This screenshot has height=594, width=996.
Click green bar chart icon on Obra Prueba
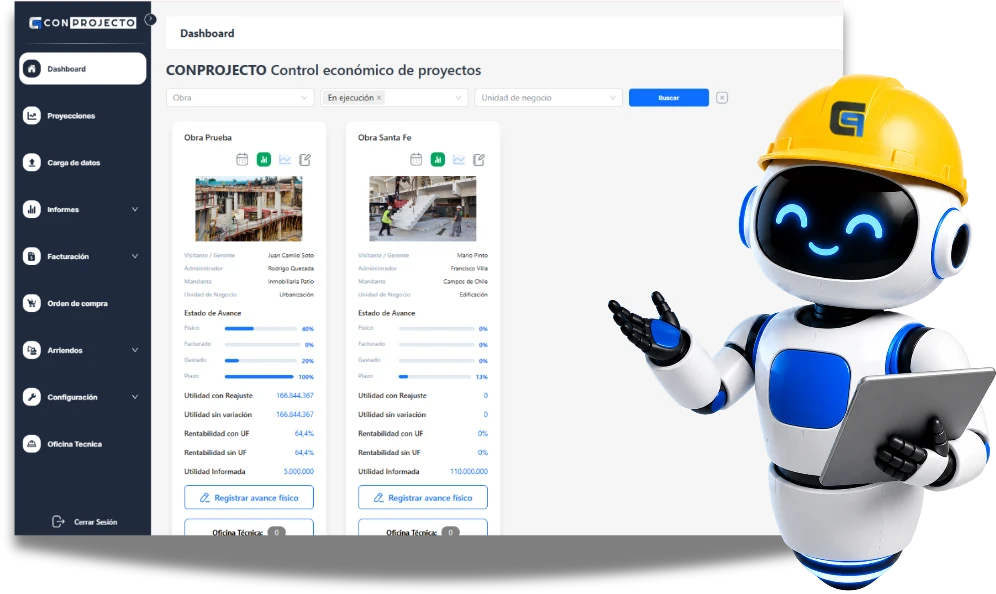tap(264, 159)
